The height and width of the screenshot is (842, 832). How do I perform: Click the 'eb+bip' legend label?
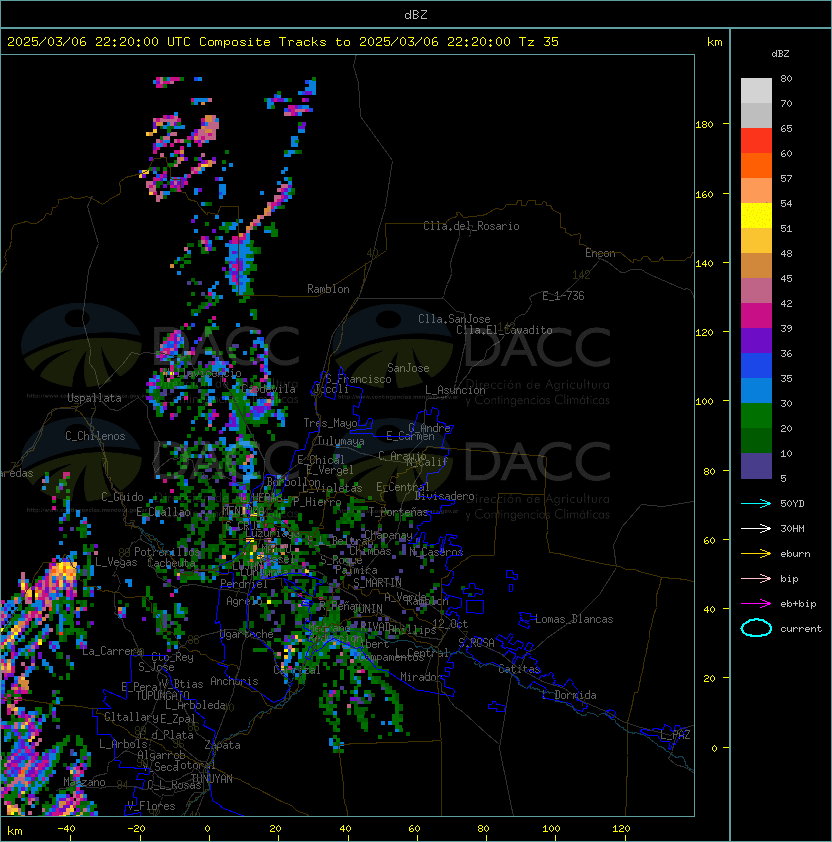798,604
